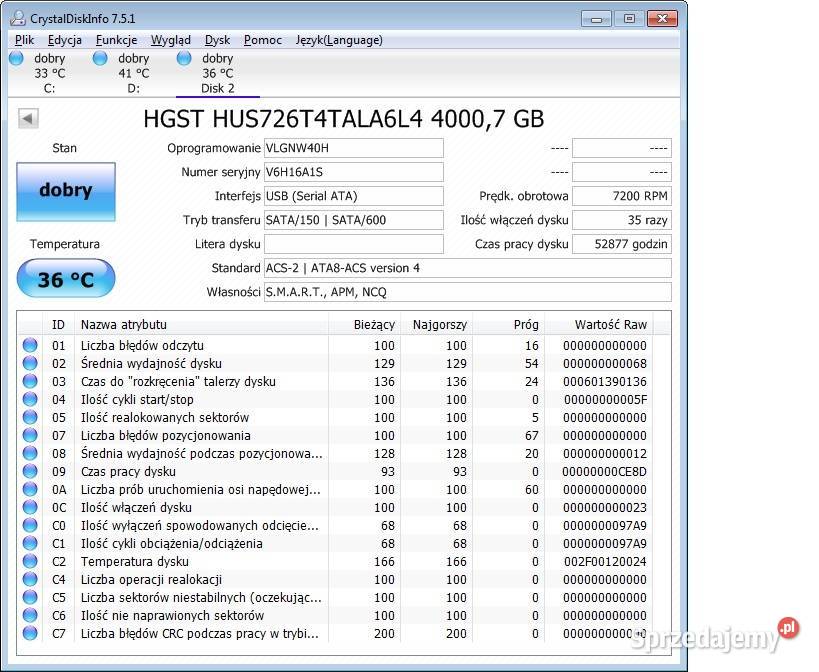
Task: Click the Wartość Raw column header
Action: [x=599, y=324]
